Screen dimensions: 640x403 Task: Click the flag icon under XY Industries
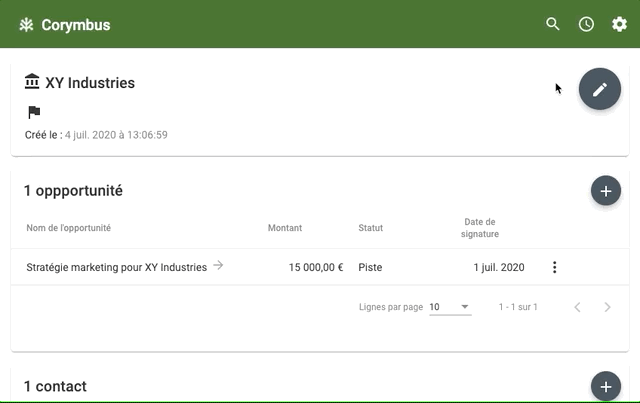[x=34, y=112]
